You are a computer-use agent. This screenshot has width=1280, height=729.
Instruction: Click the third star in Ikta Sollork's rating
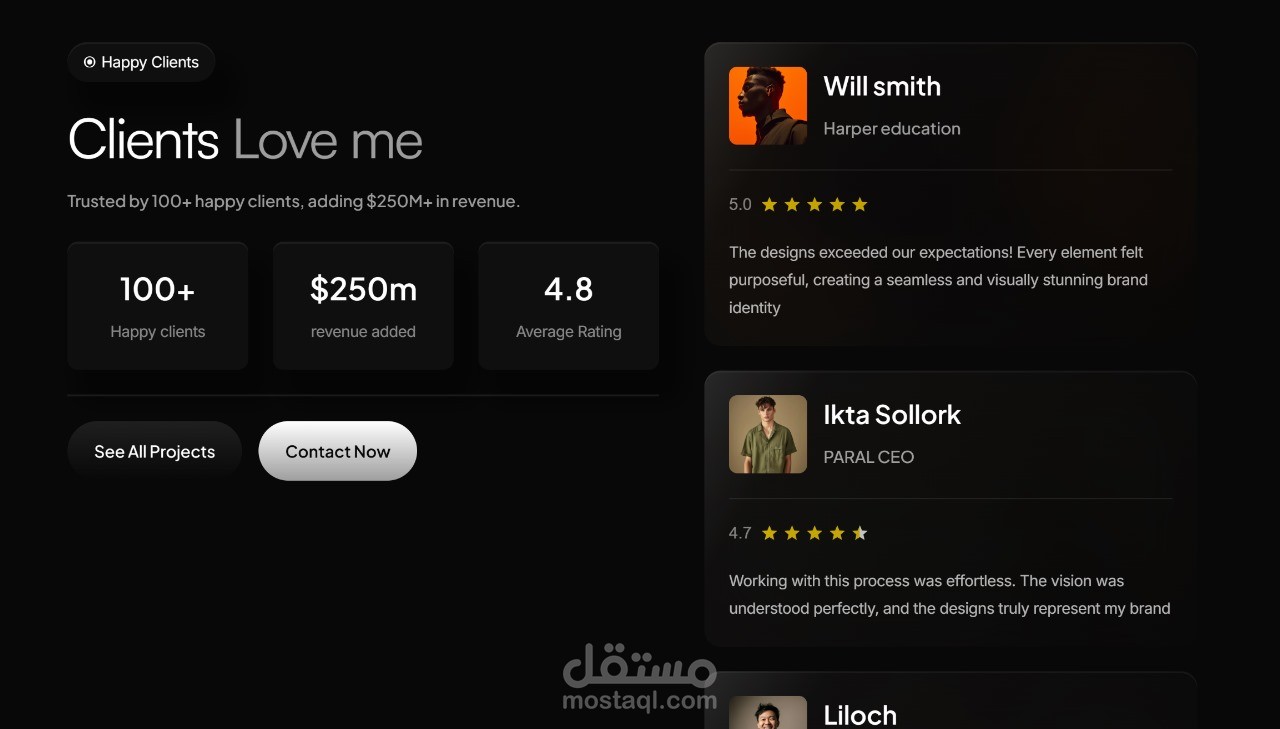coord(814,533)
